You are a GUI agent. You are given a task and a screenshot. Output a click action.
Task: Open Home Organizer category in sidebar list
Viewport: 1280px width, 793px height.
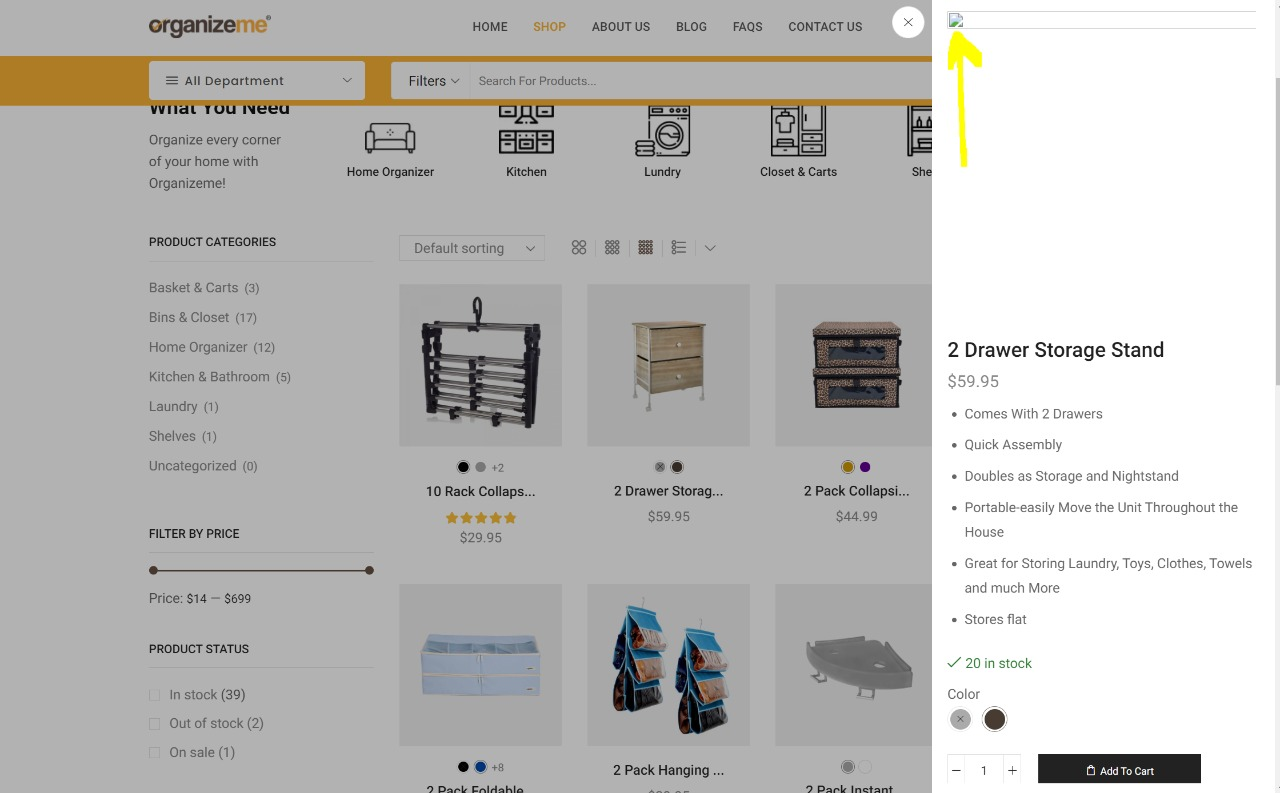pos(198,347)
